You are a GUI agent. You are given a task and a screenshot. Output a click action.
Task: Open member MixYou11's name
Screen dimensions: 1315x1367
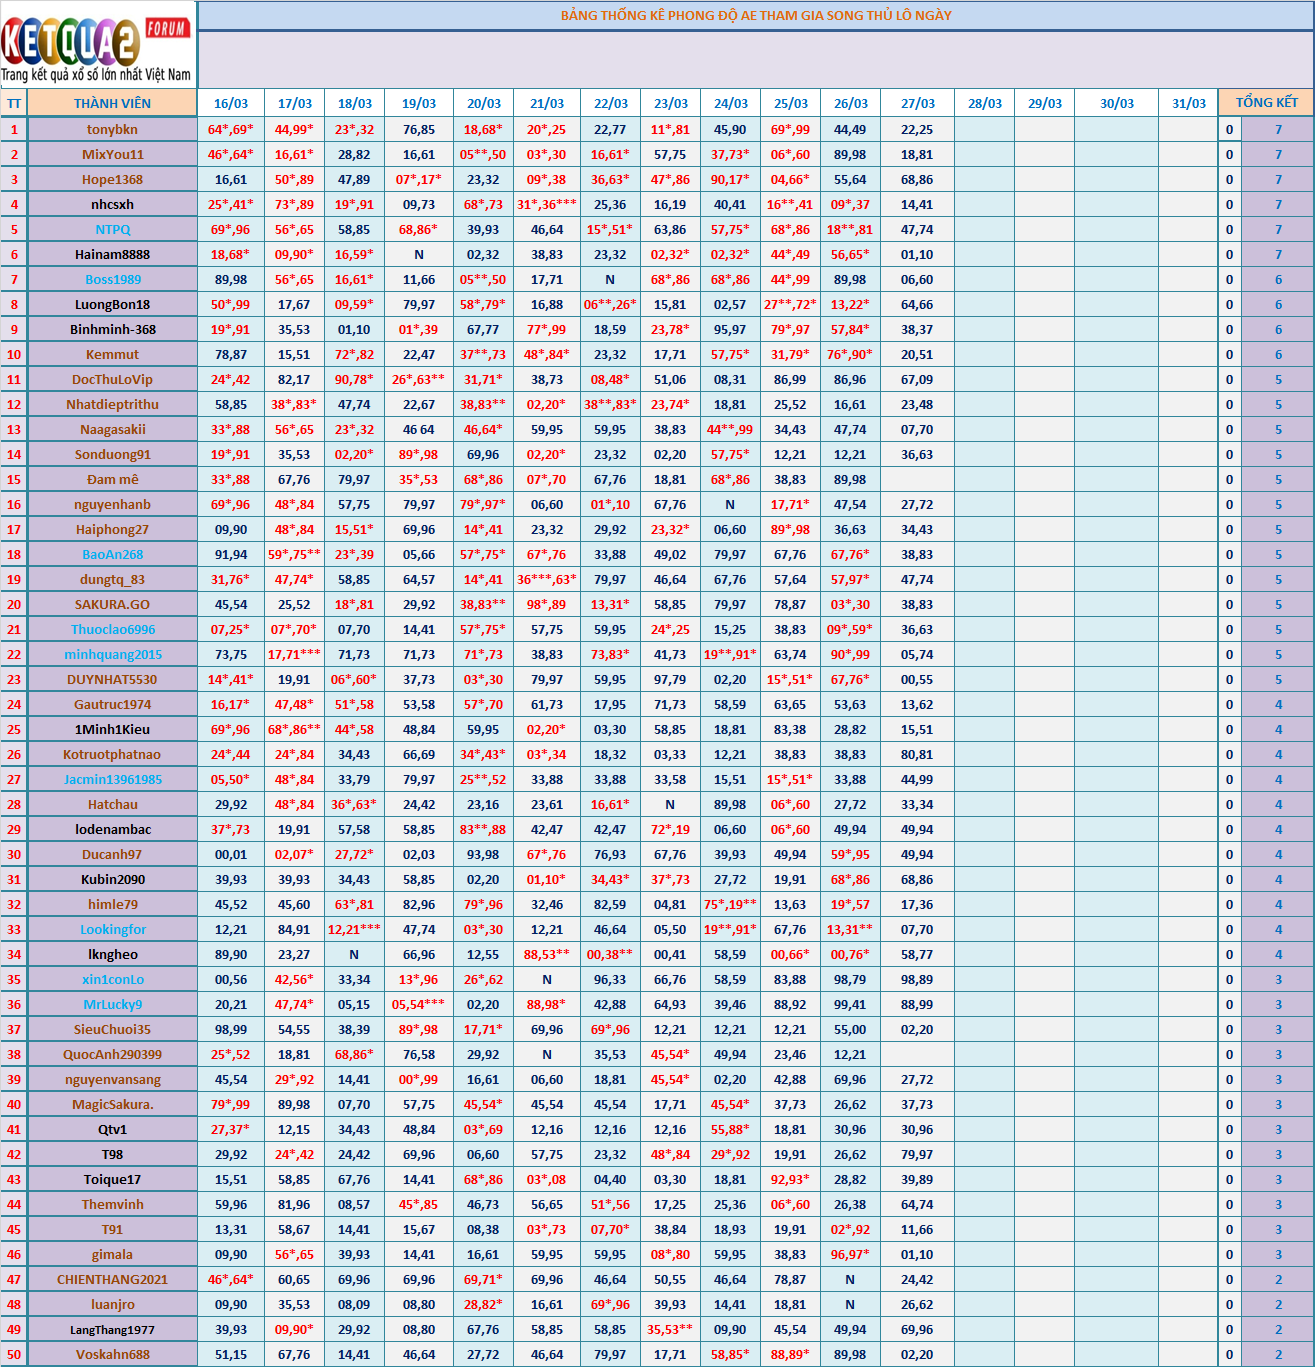pyautogui.click(x=112, y=154)
